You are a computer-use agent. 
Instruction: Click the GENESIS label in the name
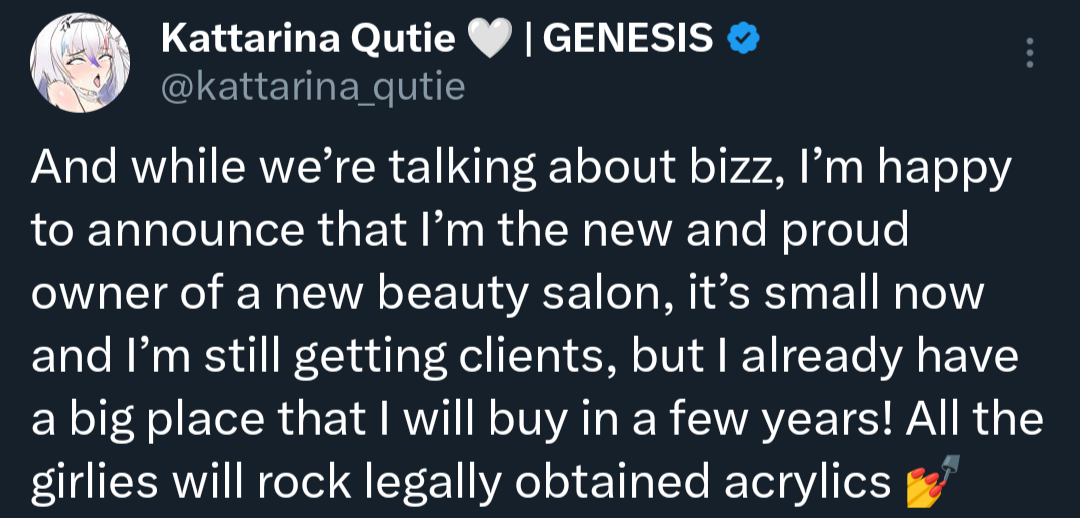(x=632, y=40)
